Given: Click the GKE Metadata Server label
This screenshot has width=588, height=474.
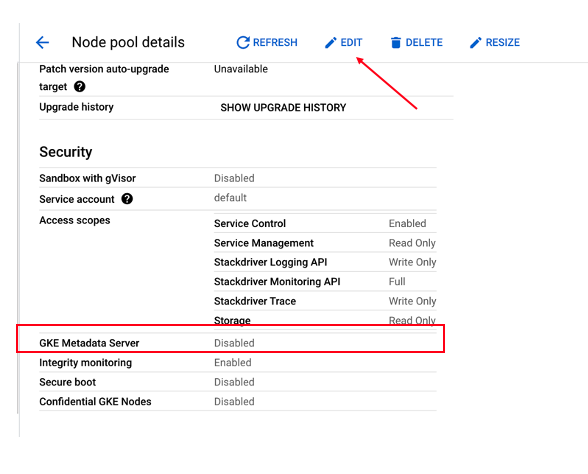Looking at the screenshot, I should coord(89,343).
